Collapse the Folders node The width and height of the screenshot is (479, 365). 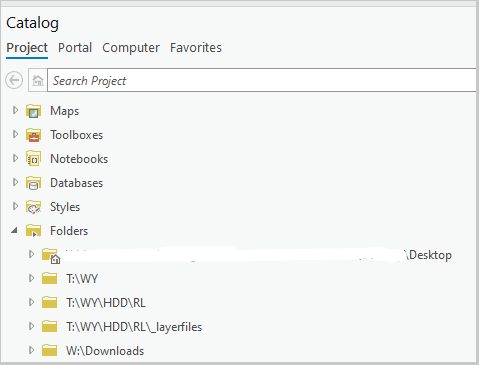pos(14,230)
